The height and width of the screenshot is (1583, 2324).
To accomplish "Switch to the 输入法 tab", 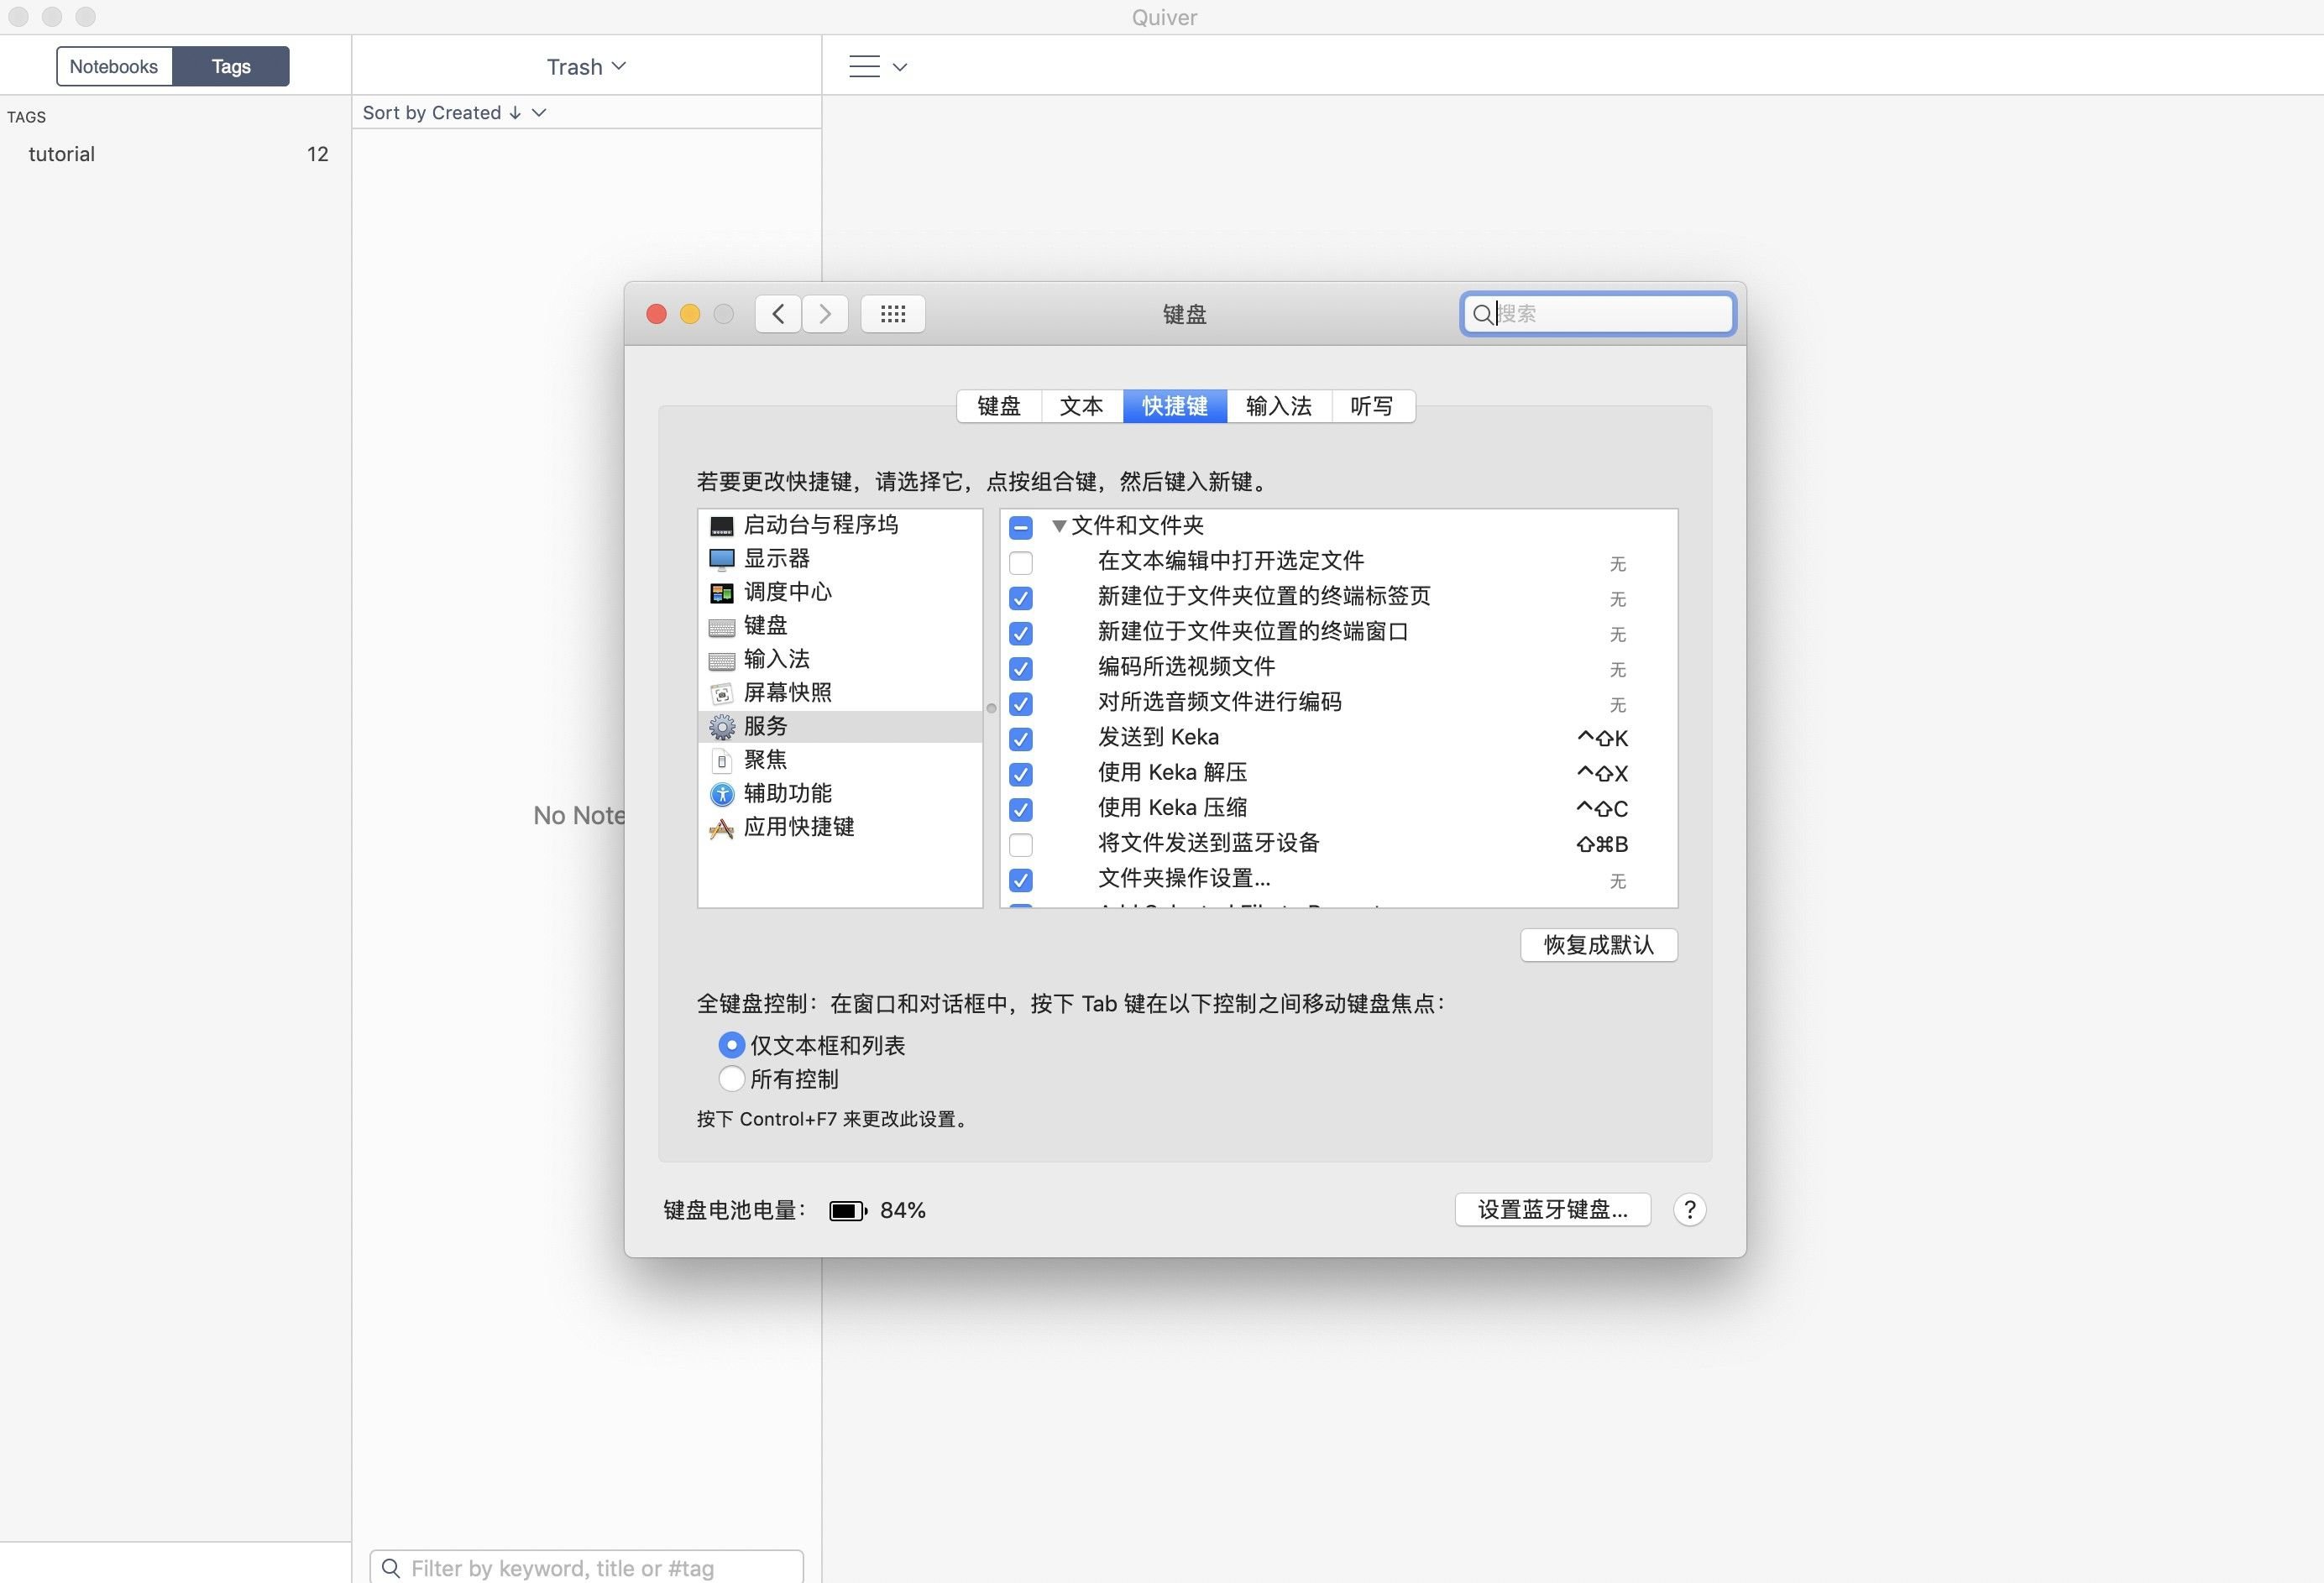I will 1279,406.
